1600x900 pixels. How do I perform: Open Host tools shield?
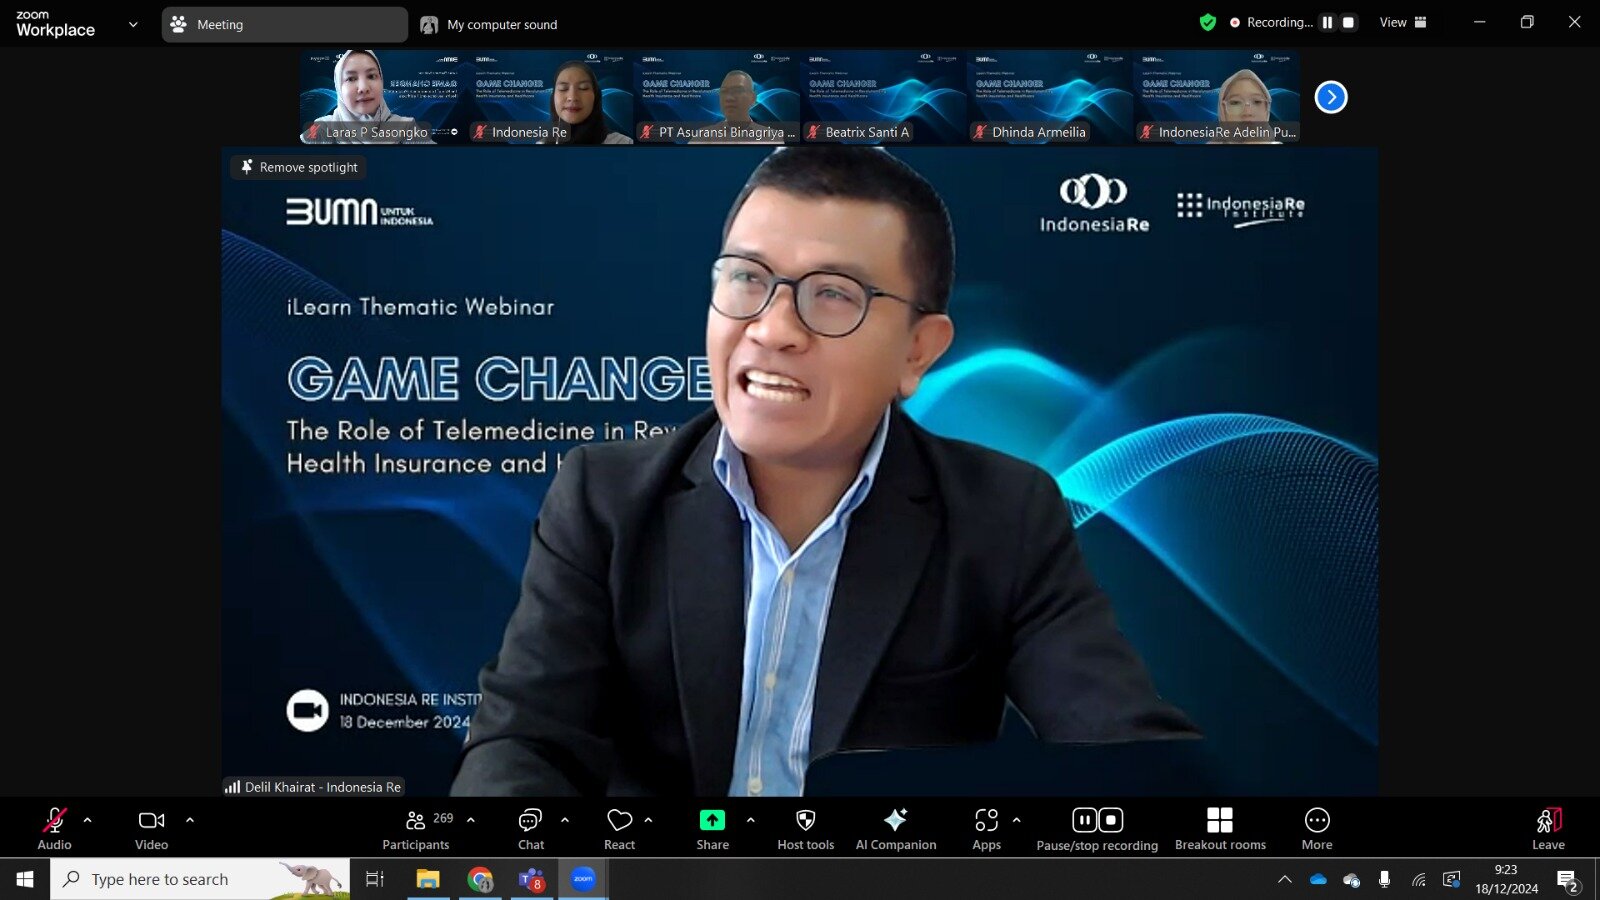click(805, 829)
